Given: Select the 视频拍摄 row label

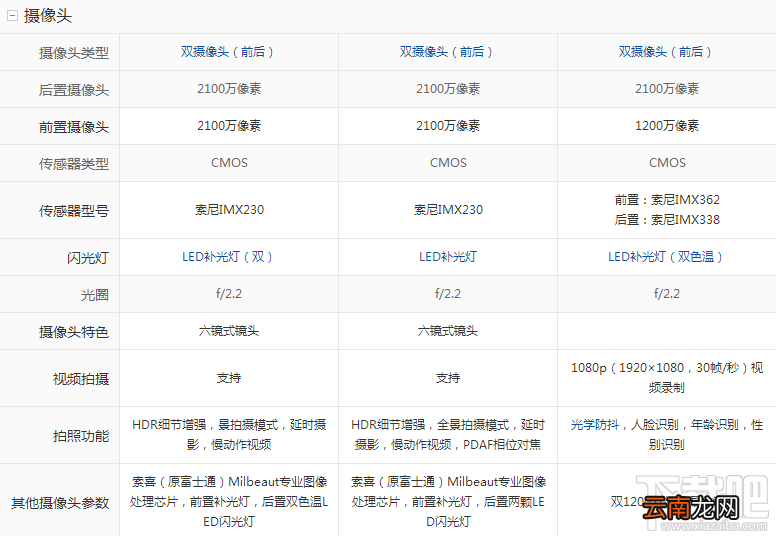Looking at the screenshot, I should 81,379.
